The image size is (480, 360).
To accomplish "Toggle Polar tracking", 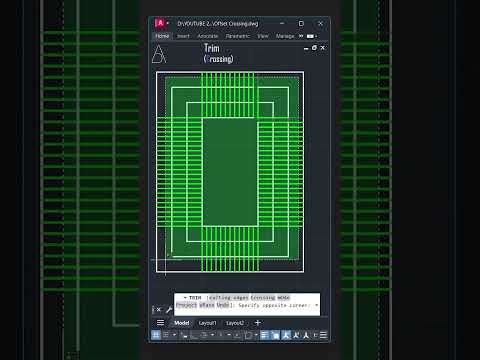I will tap(204, 335).
